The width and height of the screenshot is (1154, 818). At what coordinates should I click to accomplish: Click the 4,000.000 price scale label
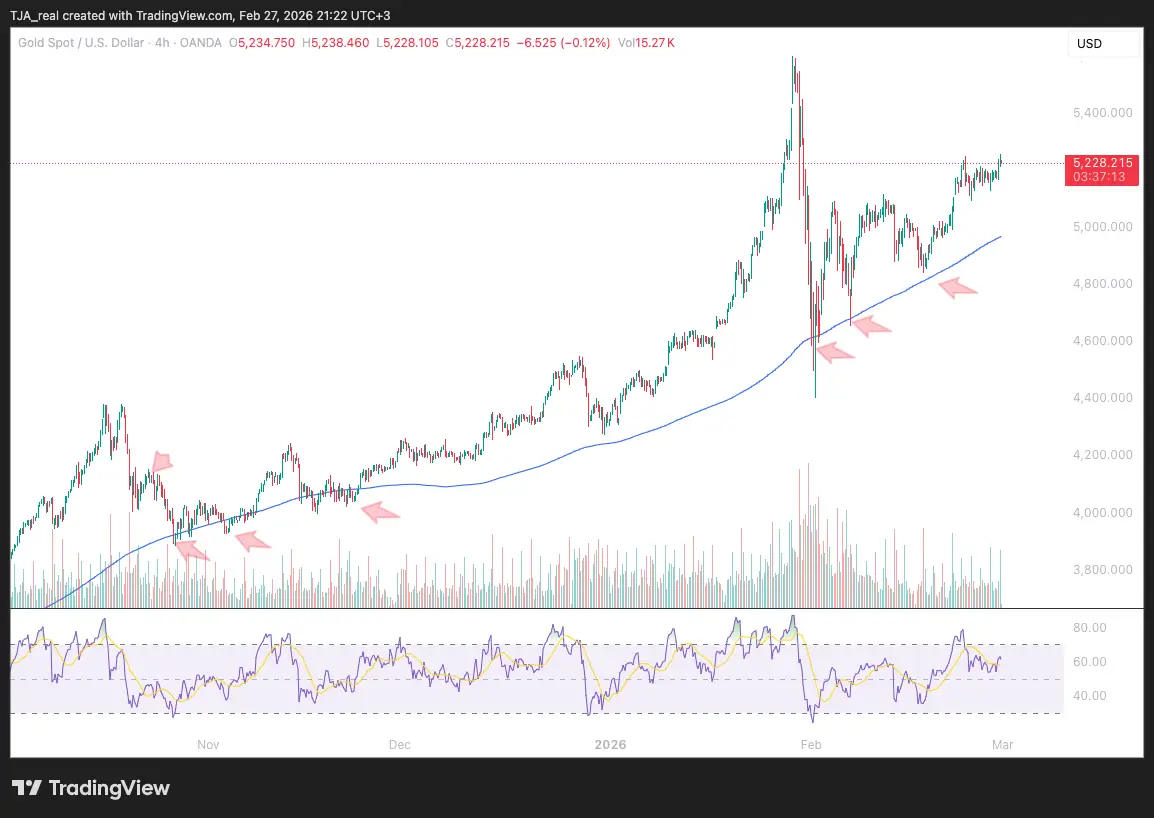tap(1102, 513)
